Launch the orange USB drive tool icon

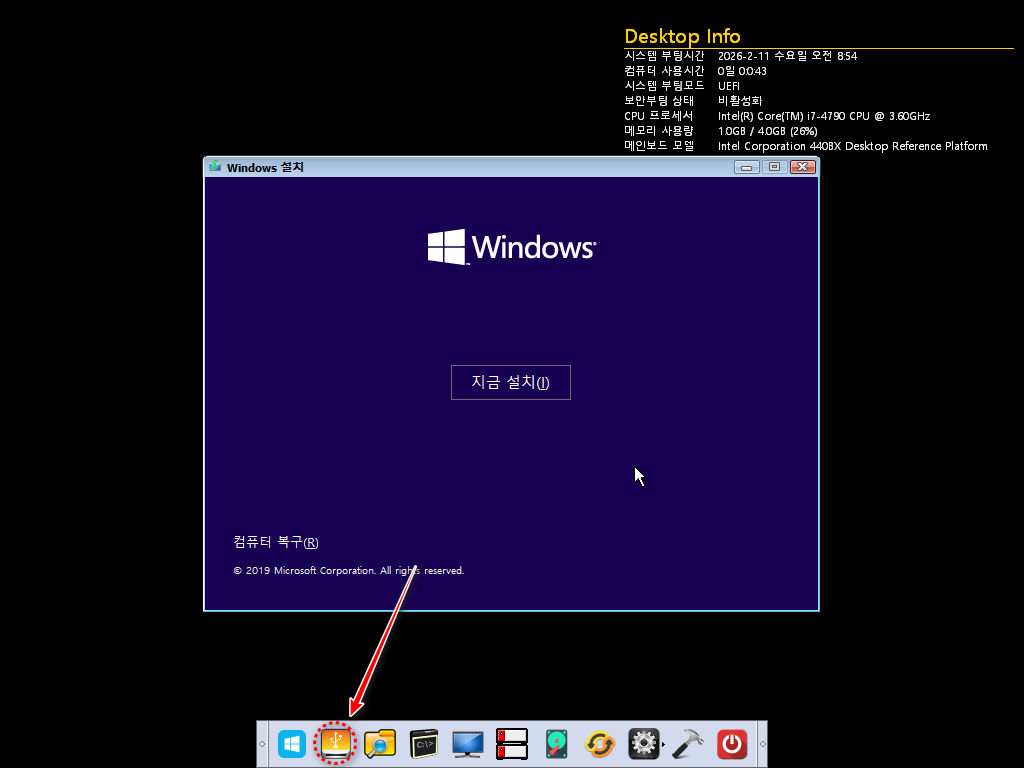(x=335, y=743)
